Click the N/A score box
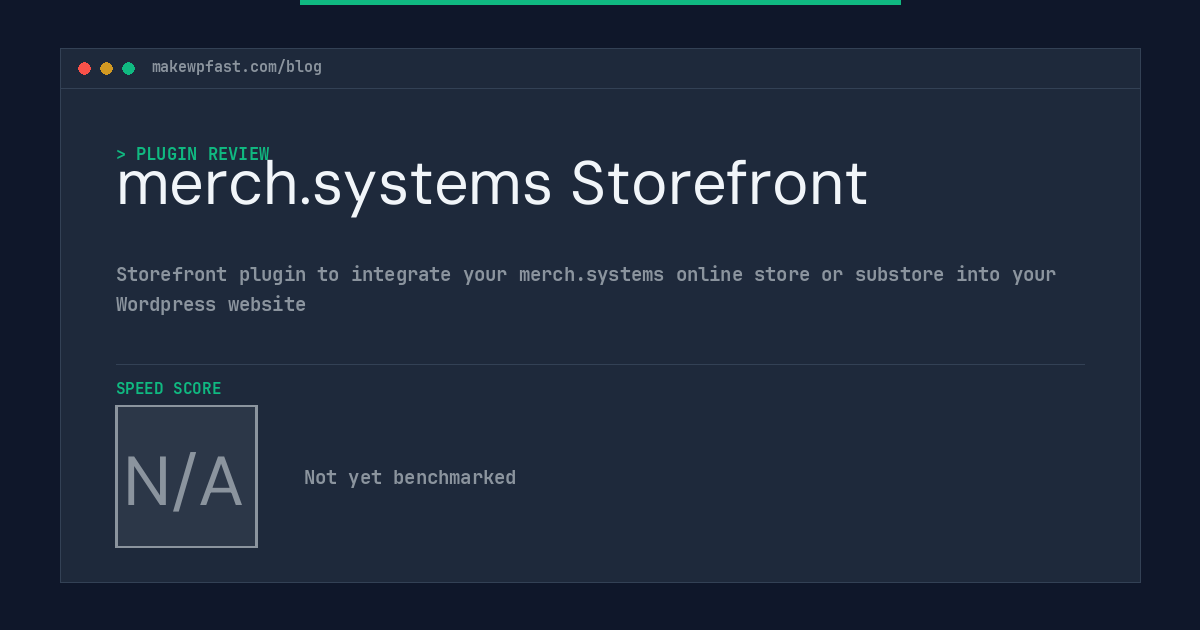The height and width of the screenshot is (630, 1200). tap(186, 476)
